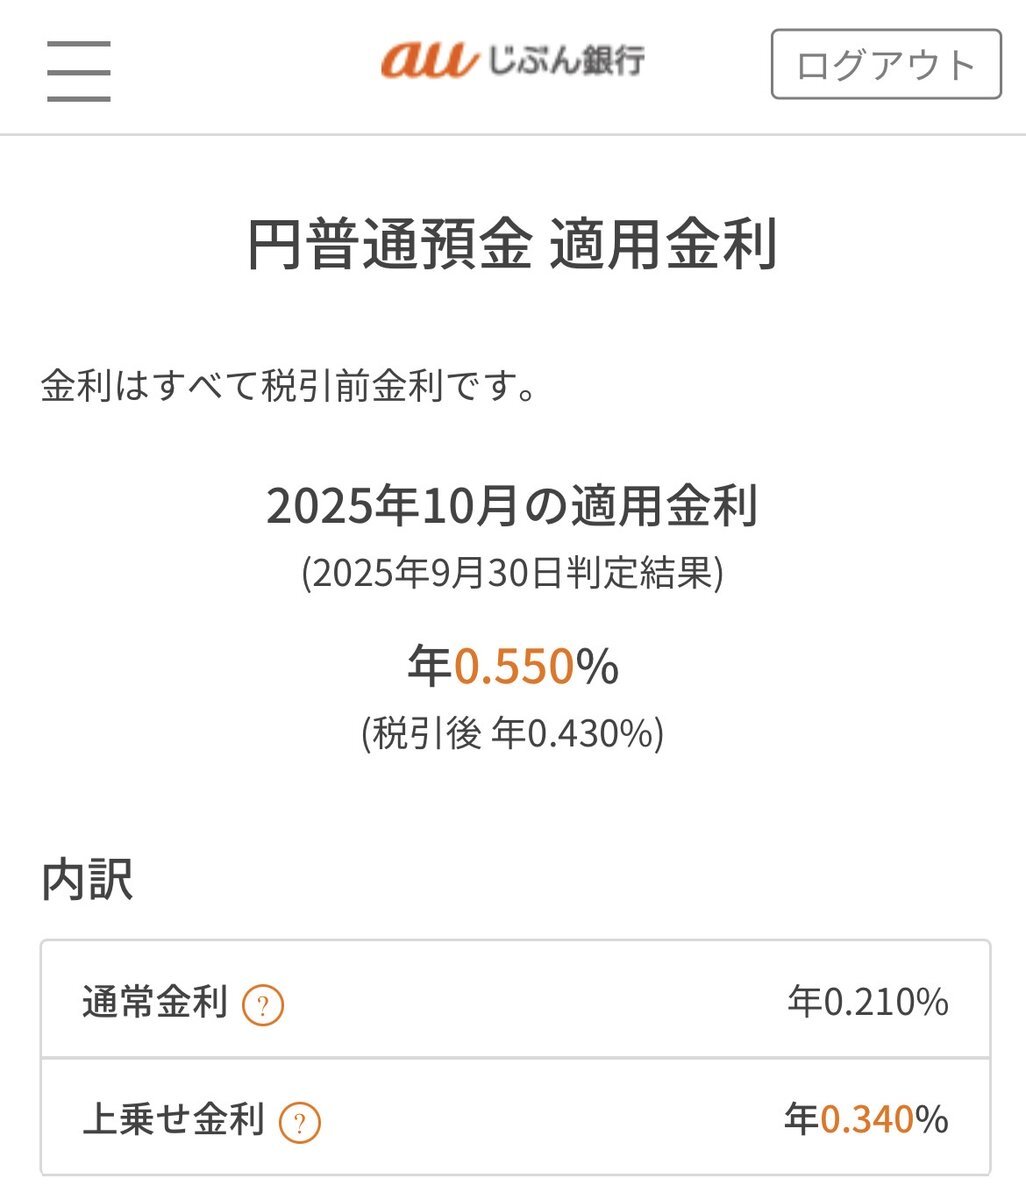Select the 2025年10月の適用金利 heading

(x=512, y=505)
